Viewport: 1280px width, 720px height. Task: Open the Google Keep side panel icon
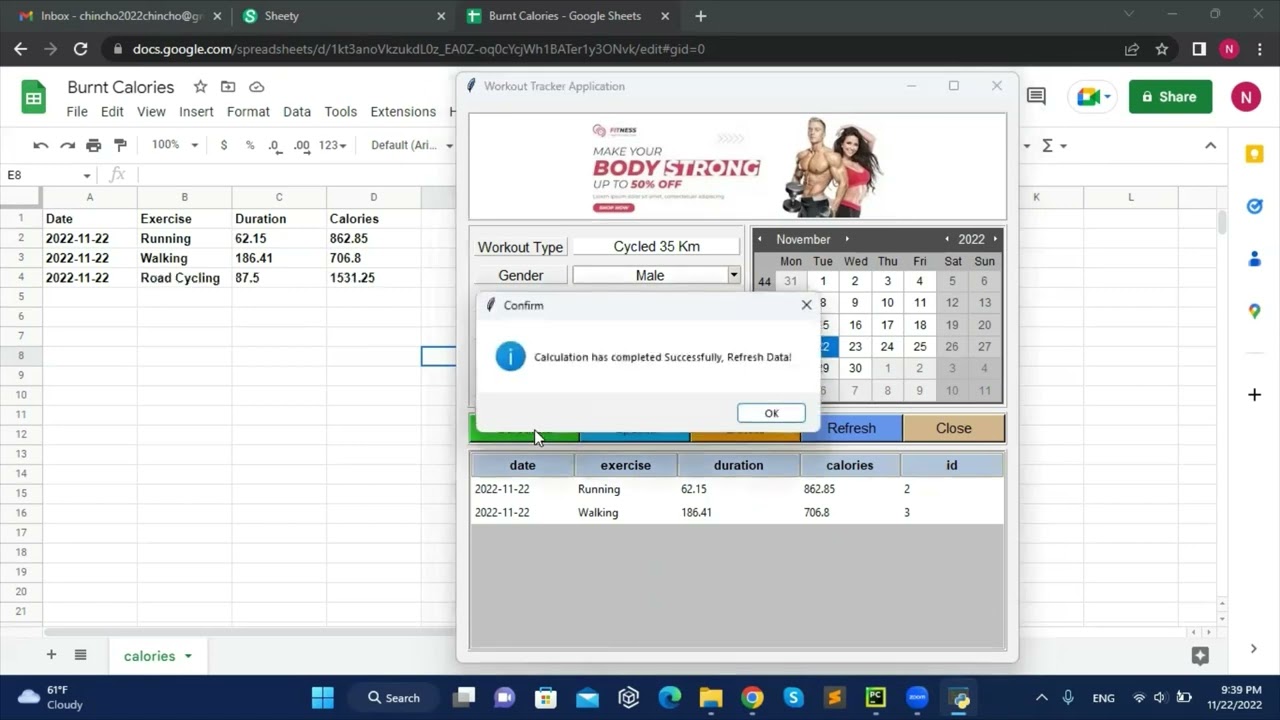[x=1254, y=154]
